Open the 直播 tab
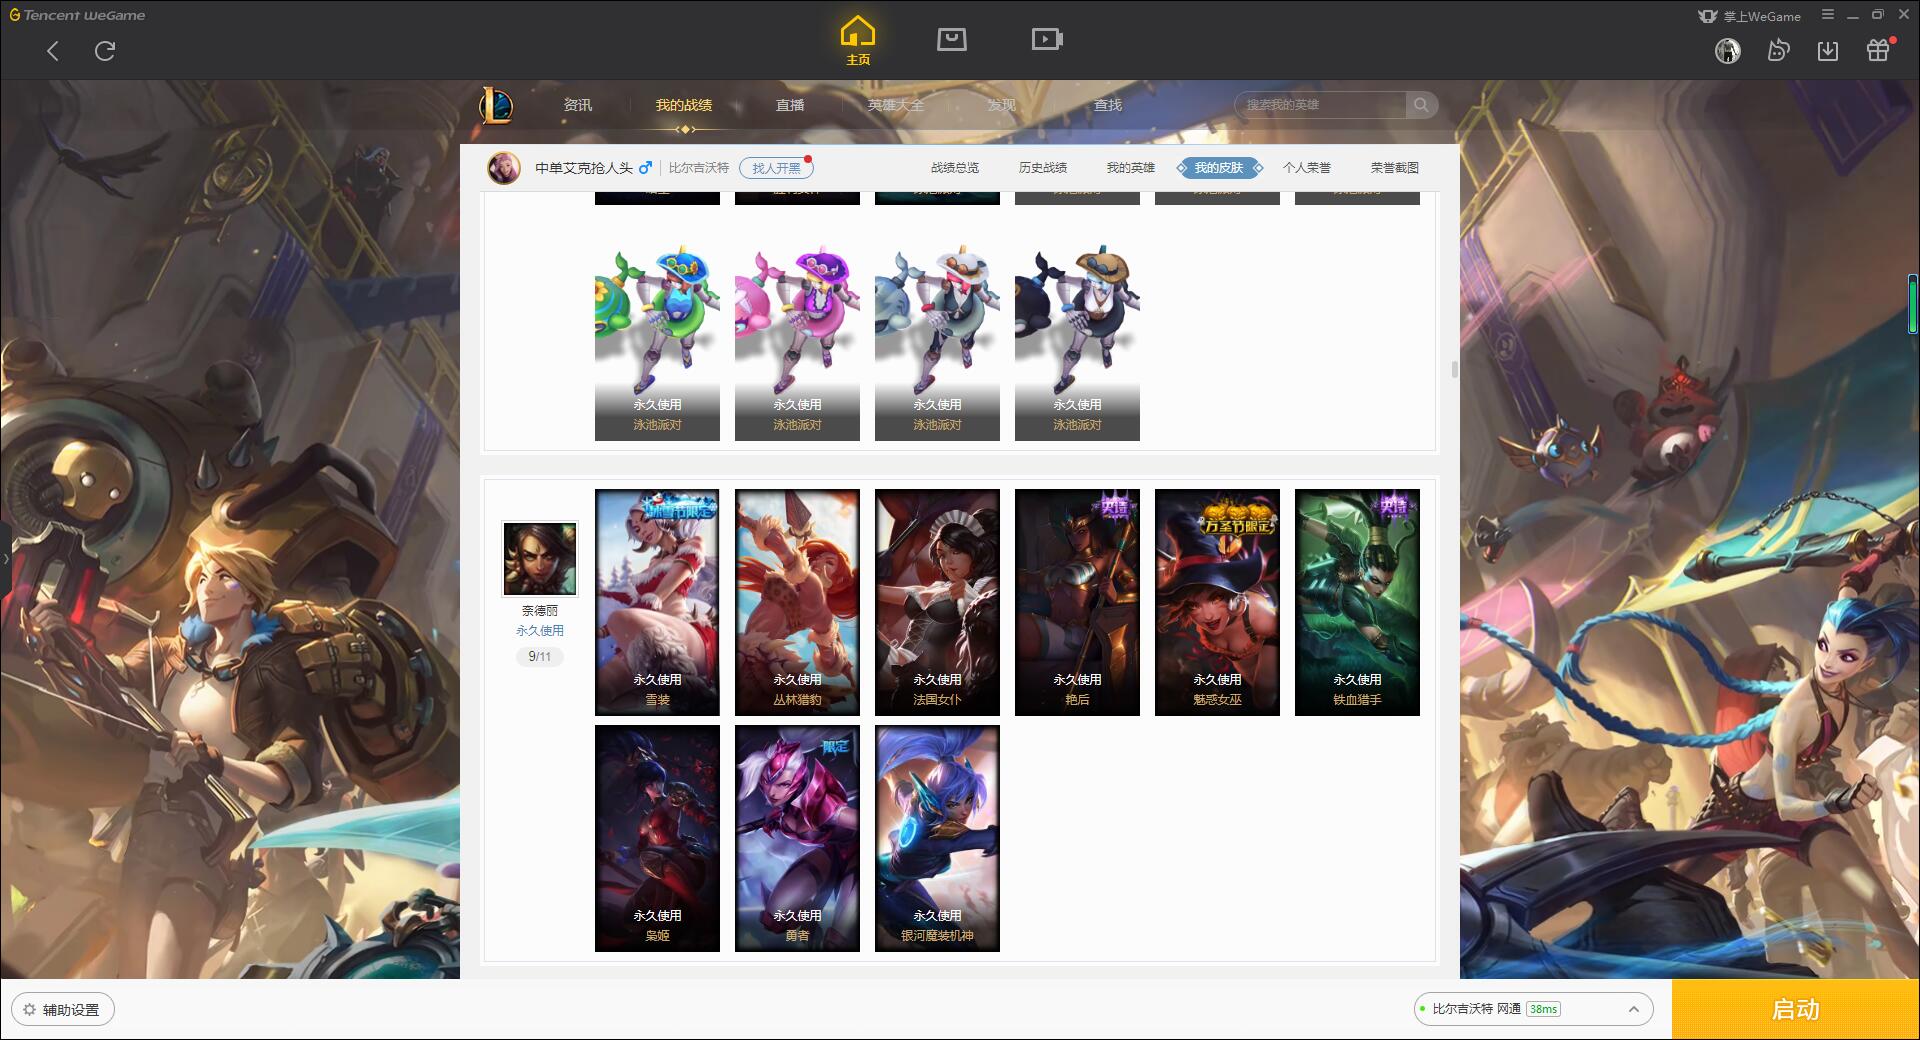 point(790,105)
